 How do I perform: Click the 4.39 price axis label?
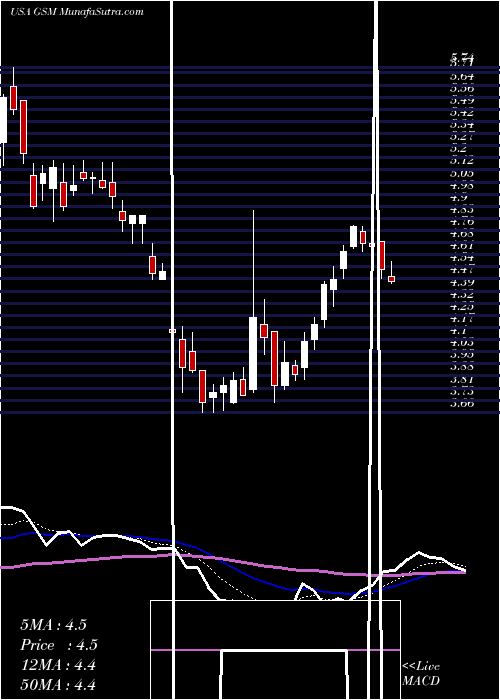click(462, 282)
